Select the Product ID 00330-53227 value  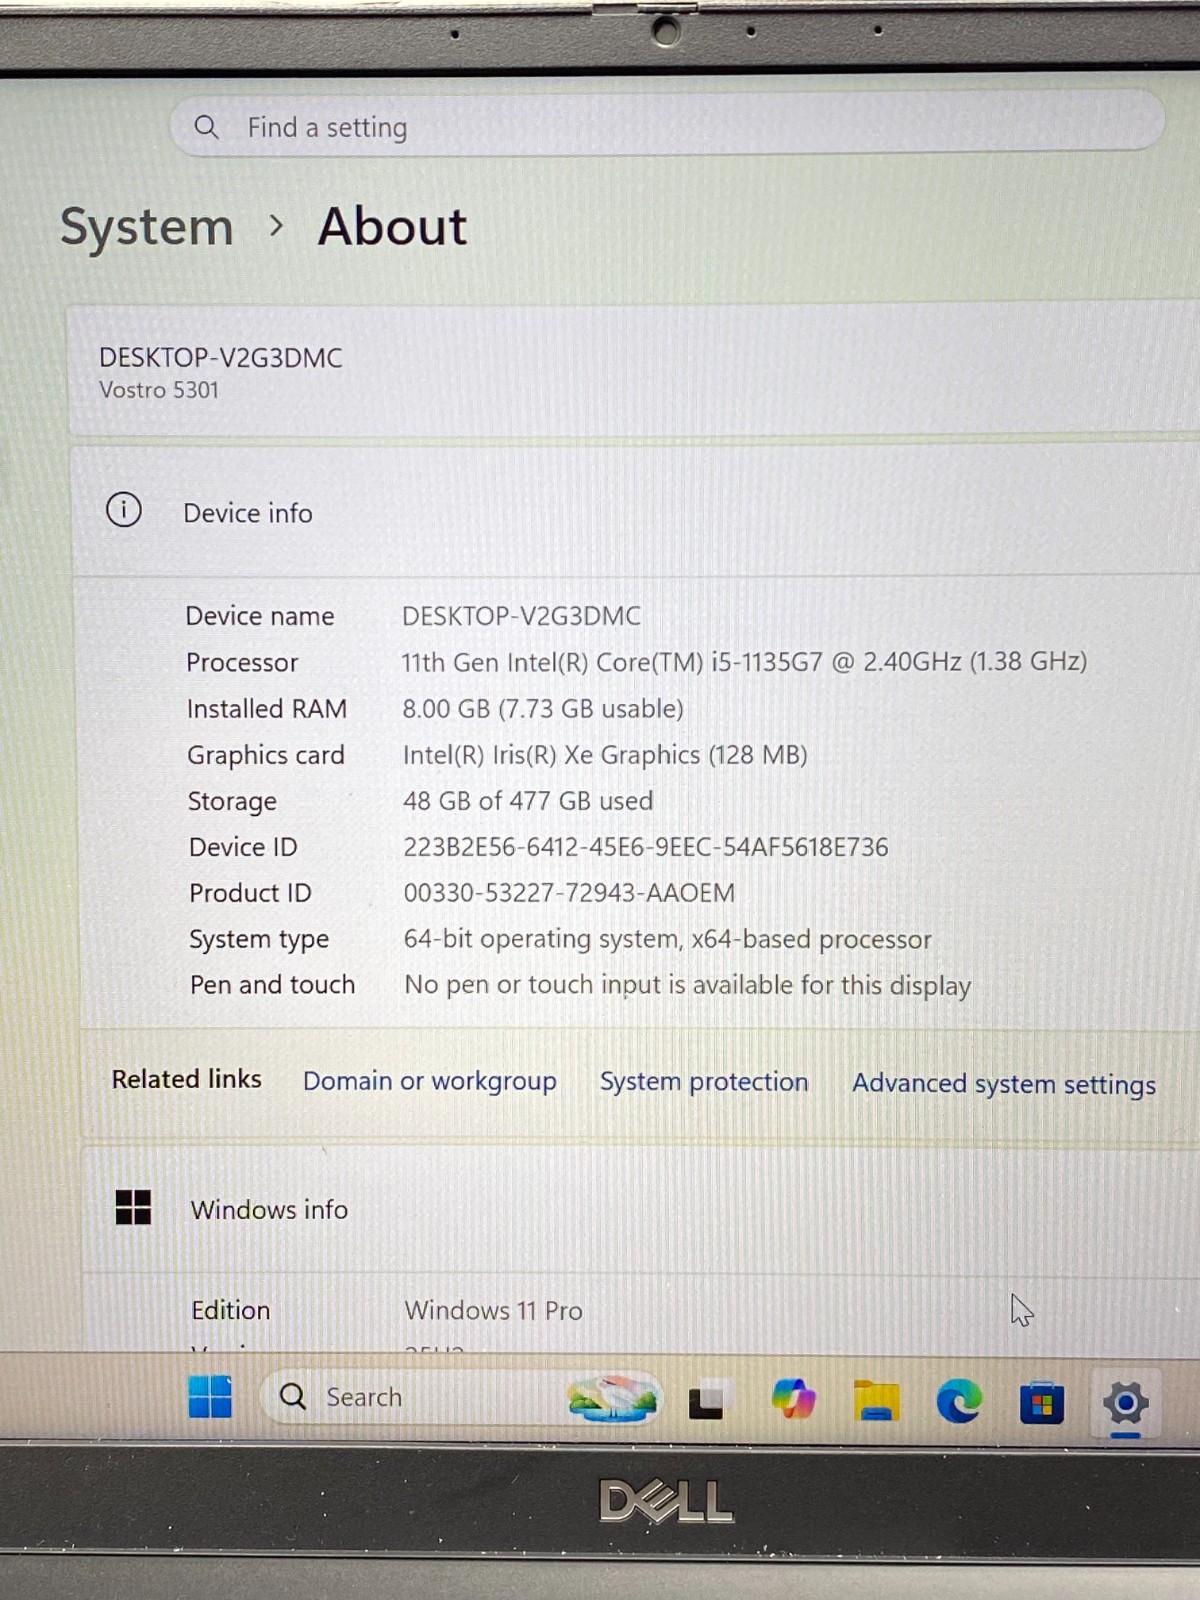click(569, 893)
